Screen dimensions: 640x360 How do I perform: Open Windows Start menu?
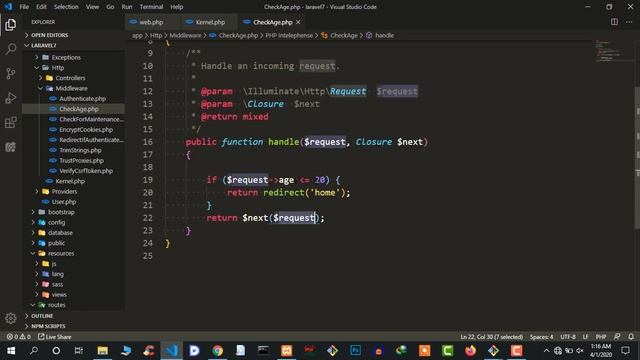[x=11, y=351]
